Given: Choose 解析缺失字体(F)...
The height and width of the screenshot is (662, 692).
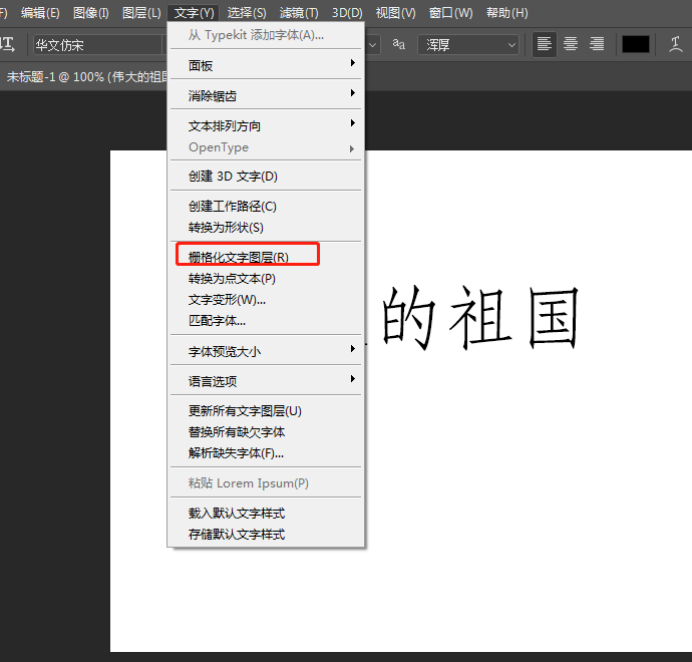Looking at the screenshot, I should 266,453.
